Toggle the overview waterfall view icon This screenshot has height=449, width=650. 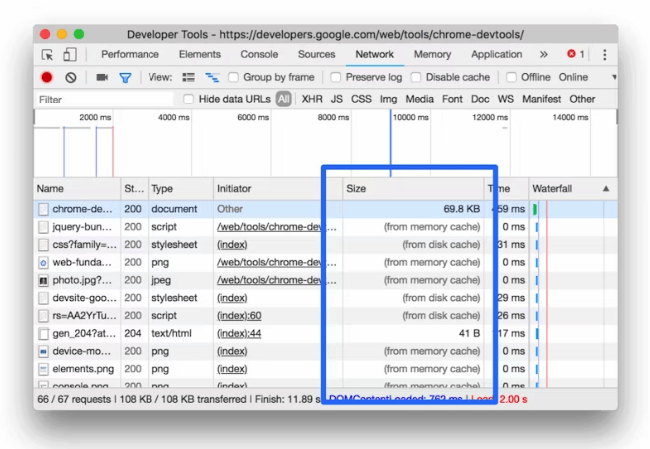(212, 77)
